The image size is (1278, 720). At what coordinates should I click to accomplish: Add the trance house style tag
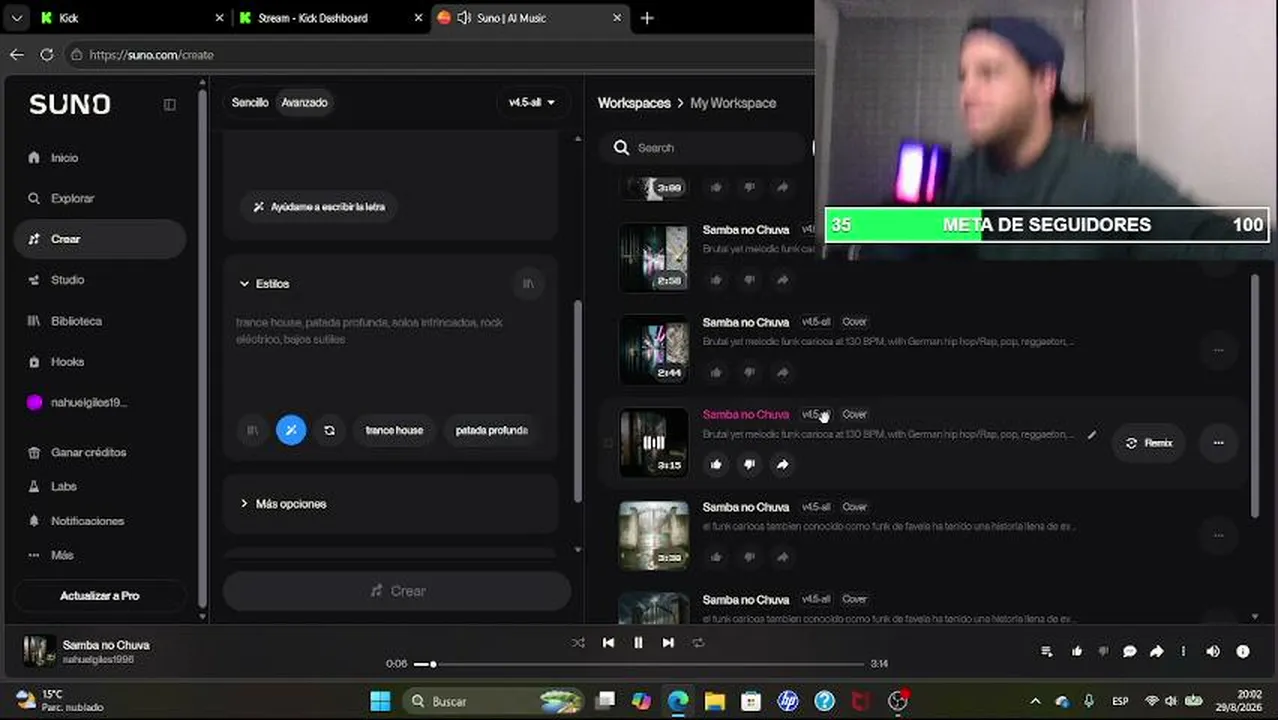point(394,430)
